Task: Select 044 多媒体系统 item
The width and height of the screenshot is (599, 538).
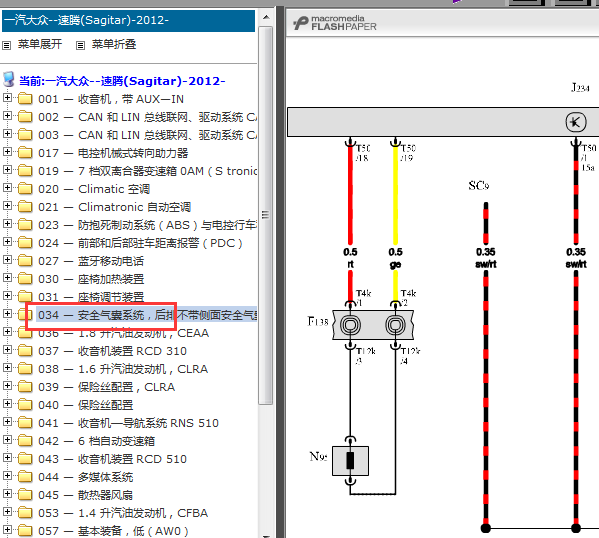Action: (86, 477)
